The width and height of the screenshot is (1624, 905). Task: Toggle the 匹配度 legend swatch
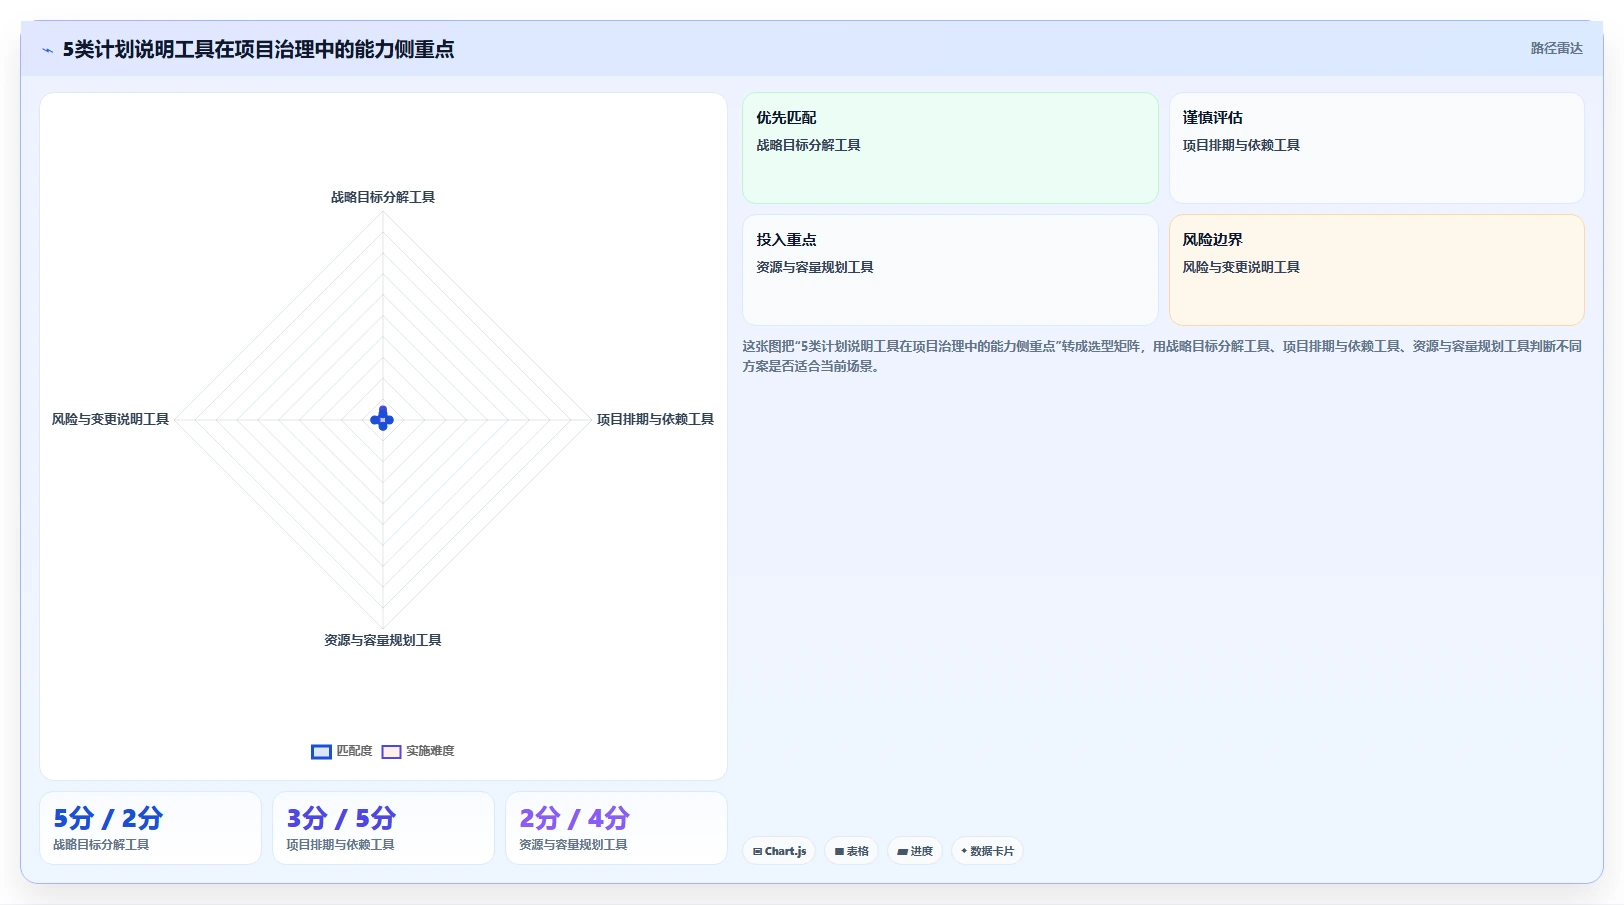[x=321, y=752]
